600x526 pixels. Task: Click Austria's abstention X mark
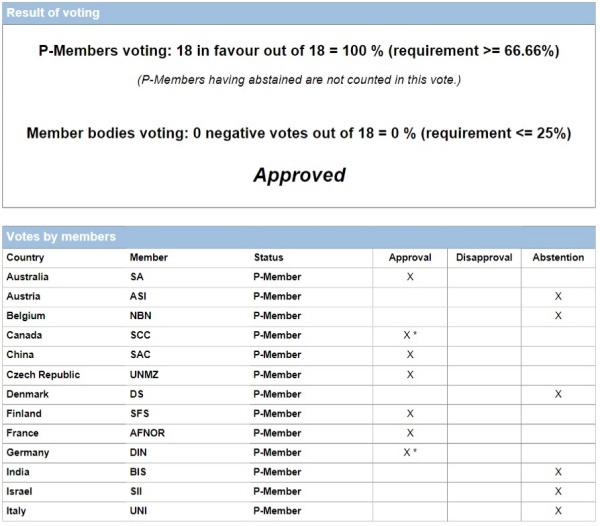[558, 297]
